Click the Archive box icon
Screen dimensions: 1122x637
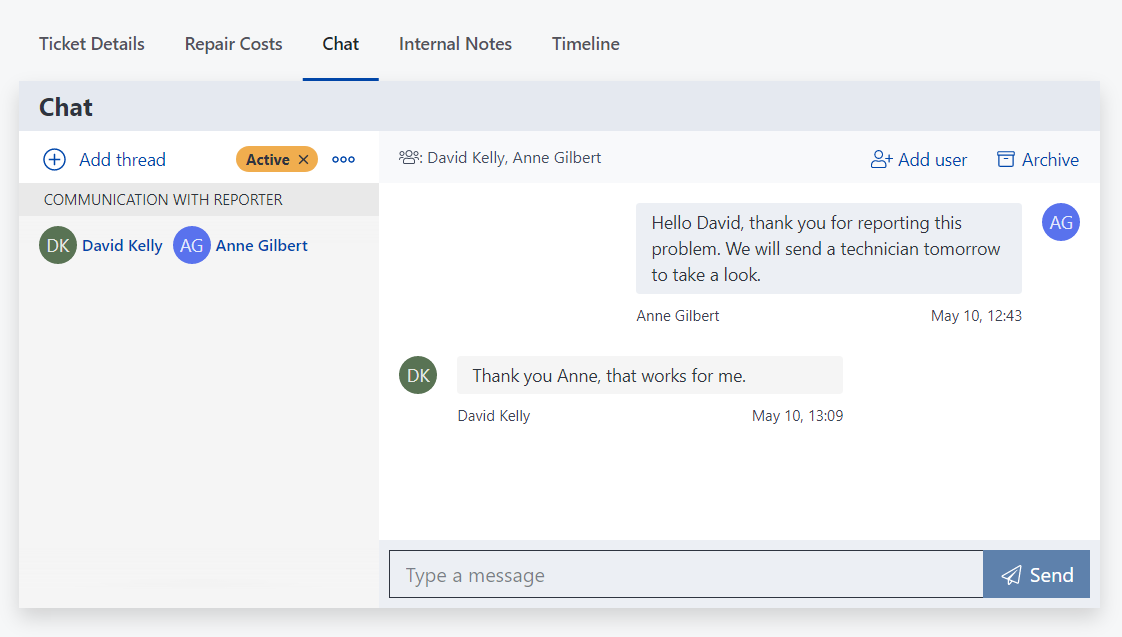coord(1005,160)
